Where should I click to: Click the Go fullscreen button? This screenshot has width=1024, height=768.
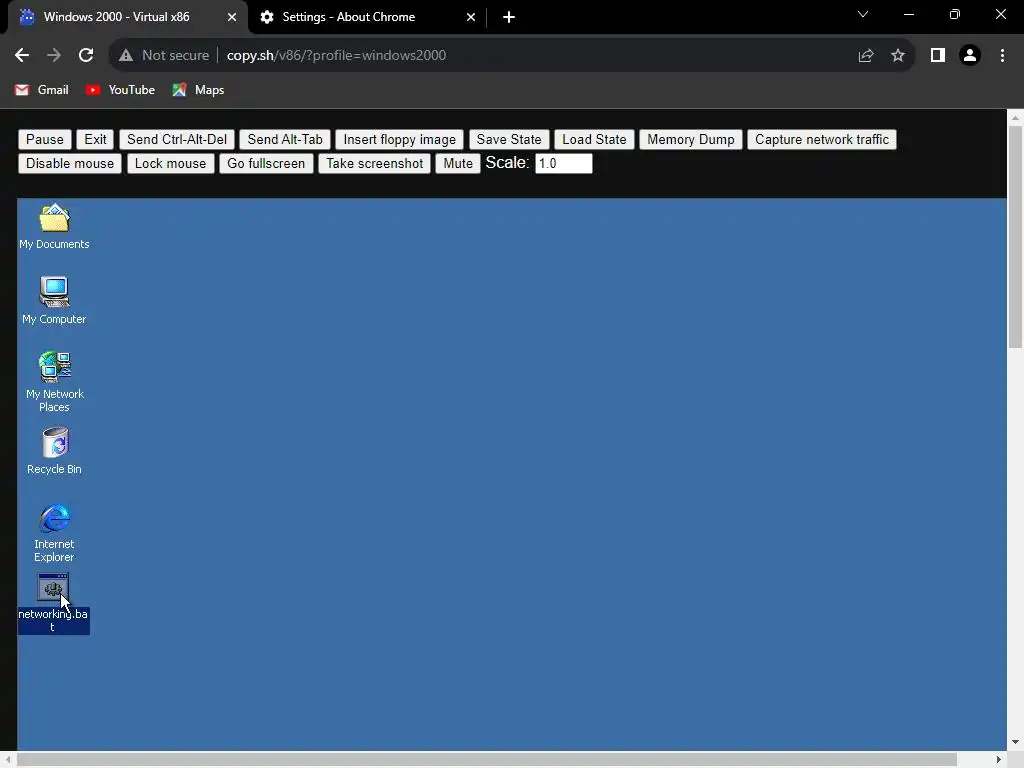[266, 164]
